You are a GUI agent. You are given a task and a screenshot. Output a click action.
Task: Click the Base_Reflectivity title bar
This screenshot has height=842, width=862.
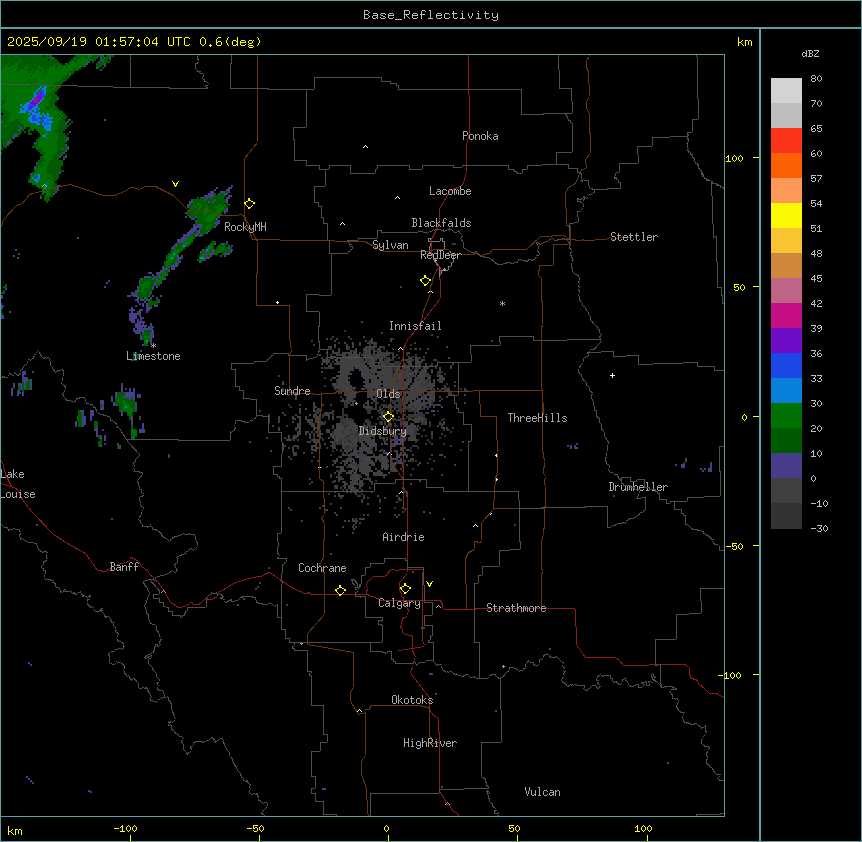point(430,15)
